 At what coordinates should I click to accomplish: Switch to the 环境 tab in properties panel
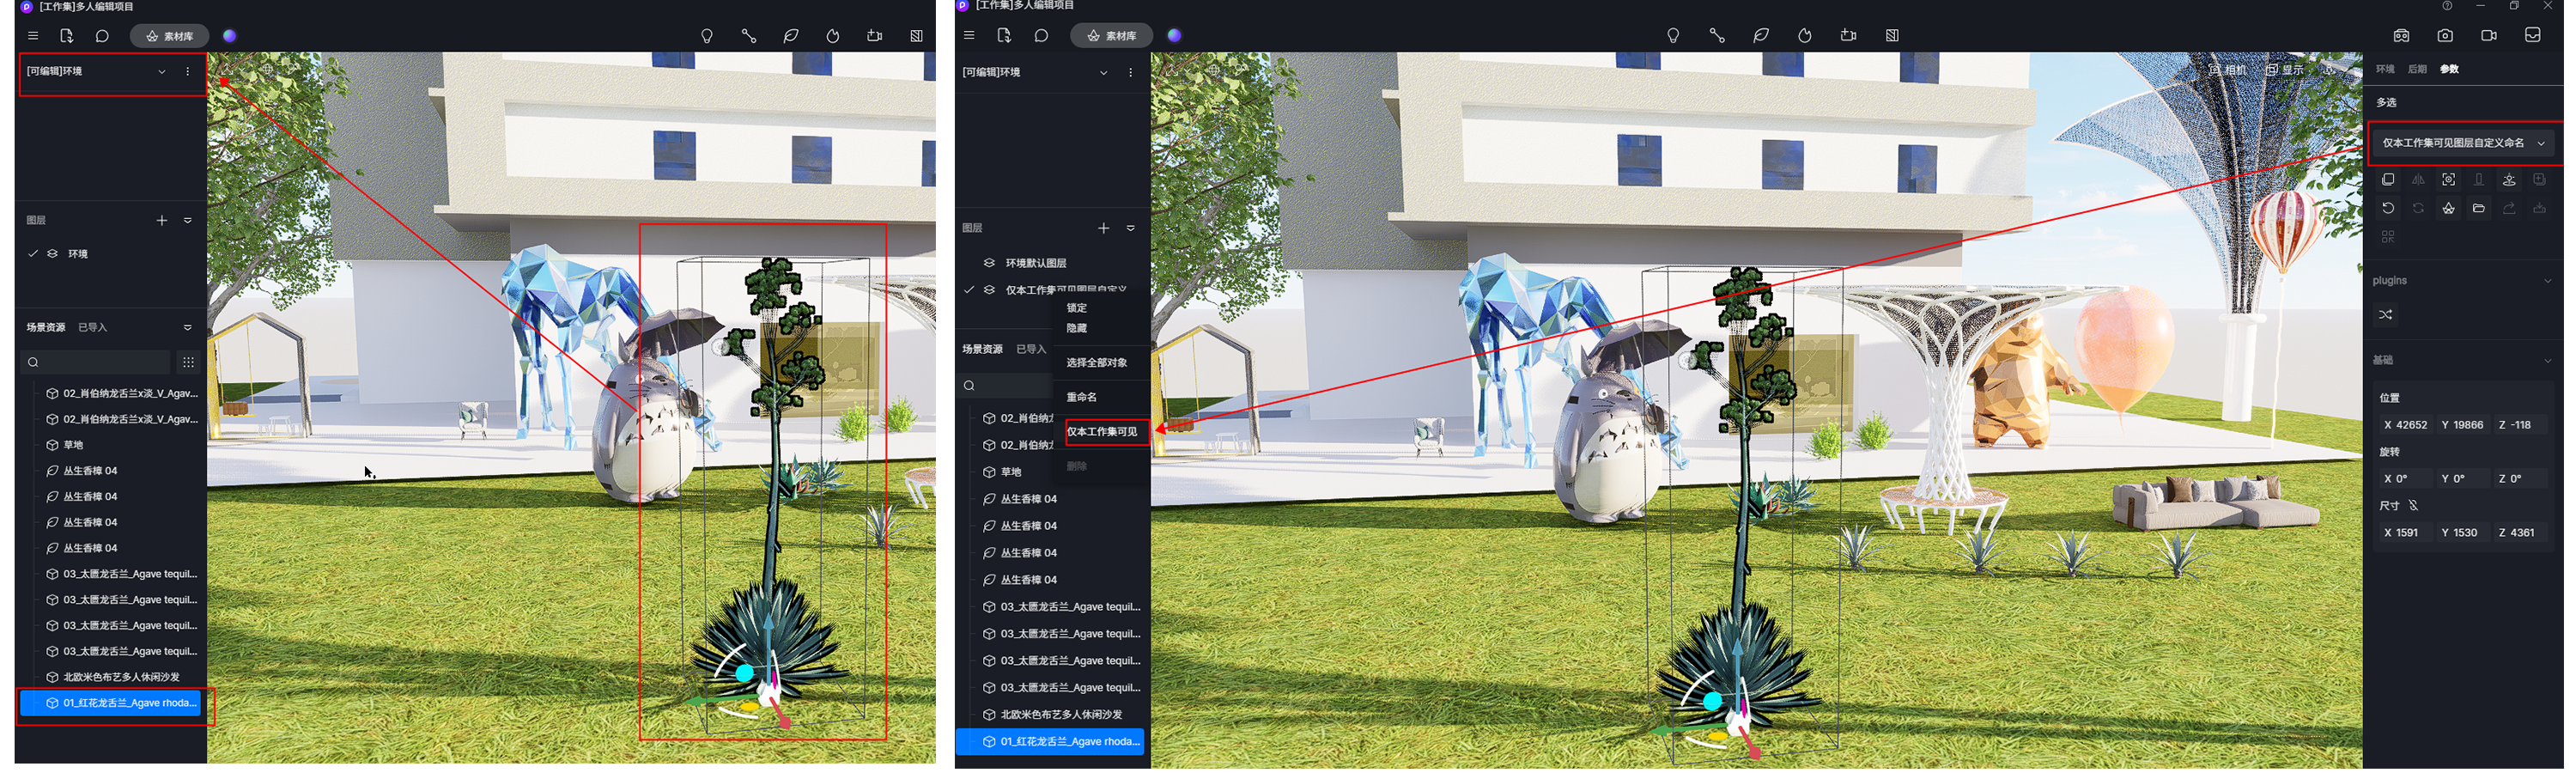click(2385, 69)
